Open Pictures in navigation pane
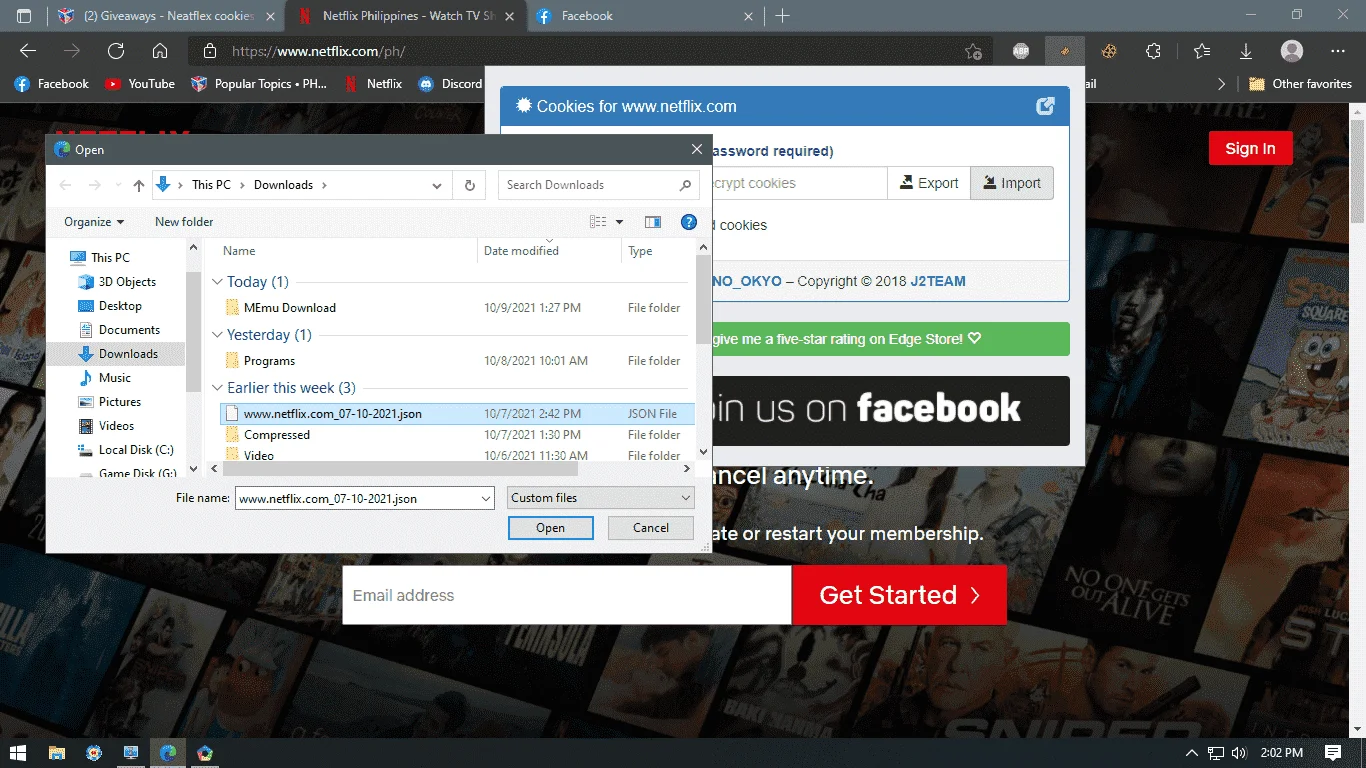 coord(120,402)
